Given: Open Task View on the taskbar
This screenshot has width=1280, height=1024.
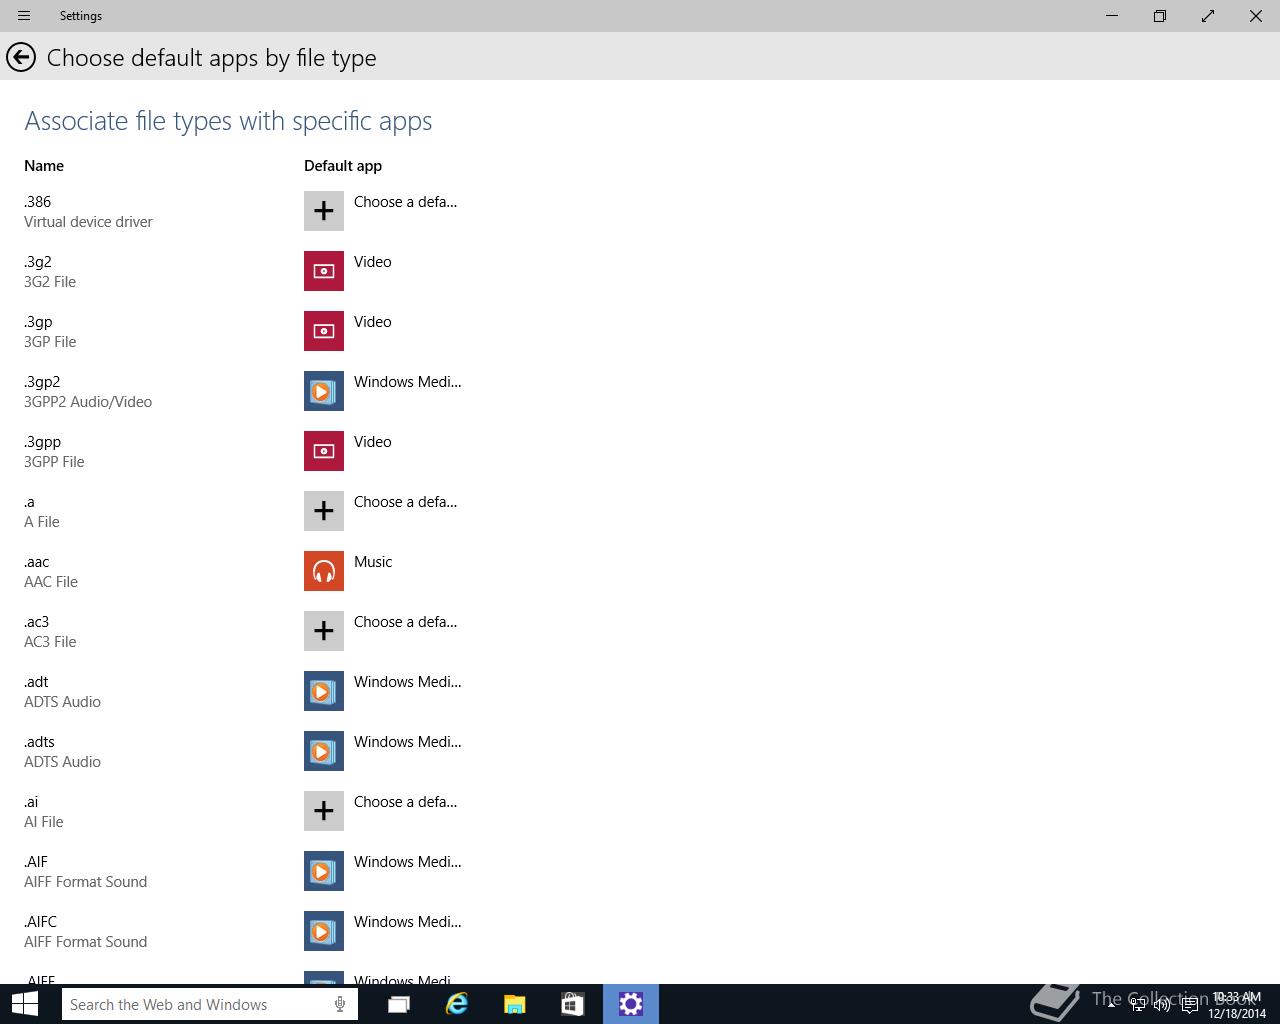Looking at the screenshot, I should (x=399, y=1004).
